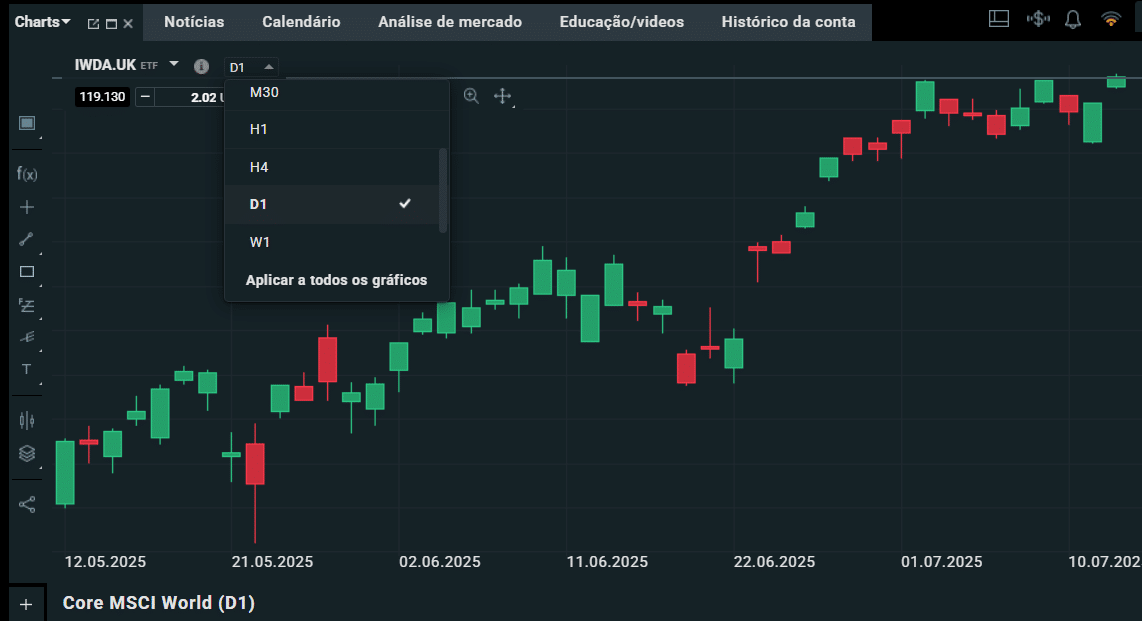Click the Core MSCI World (D1) chart title
This screenshot has width=1142, height=621.
tap(159, 603)
